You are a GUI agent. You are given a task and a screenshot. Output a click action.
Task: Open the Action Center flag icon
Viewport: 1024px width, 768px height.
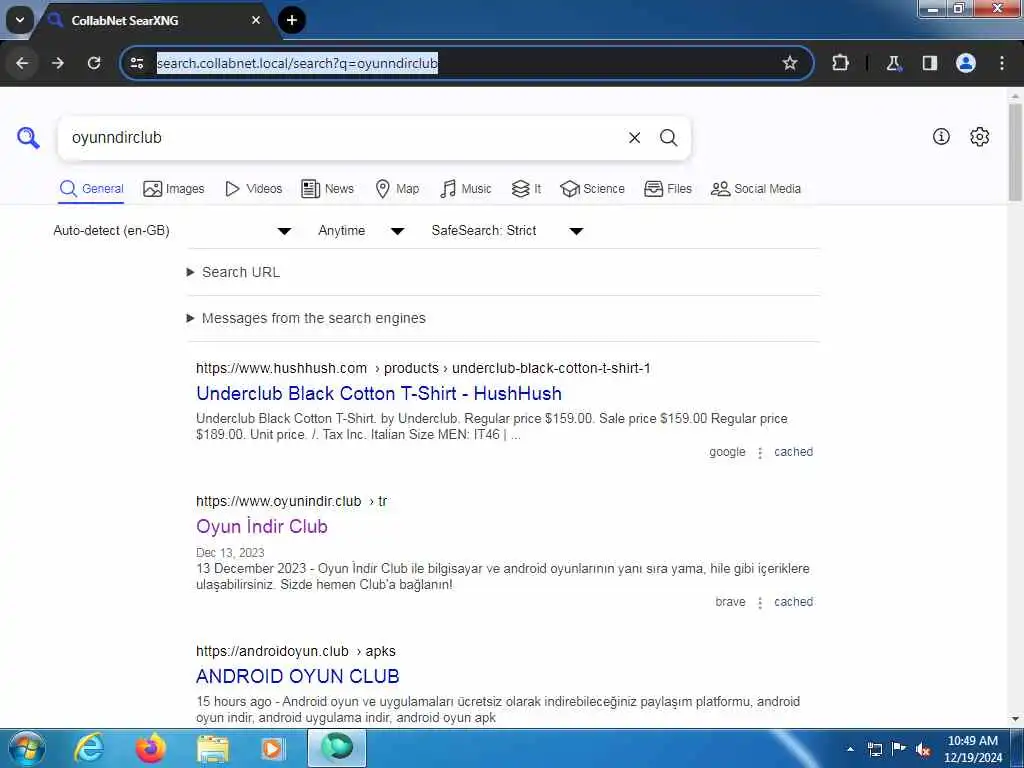[899, 749]
